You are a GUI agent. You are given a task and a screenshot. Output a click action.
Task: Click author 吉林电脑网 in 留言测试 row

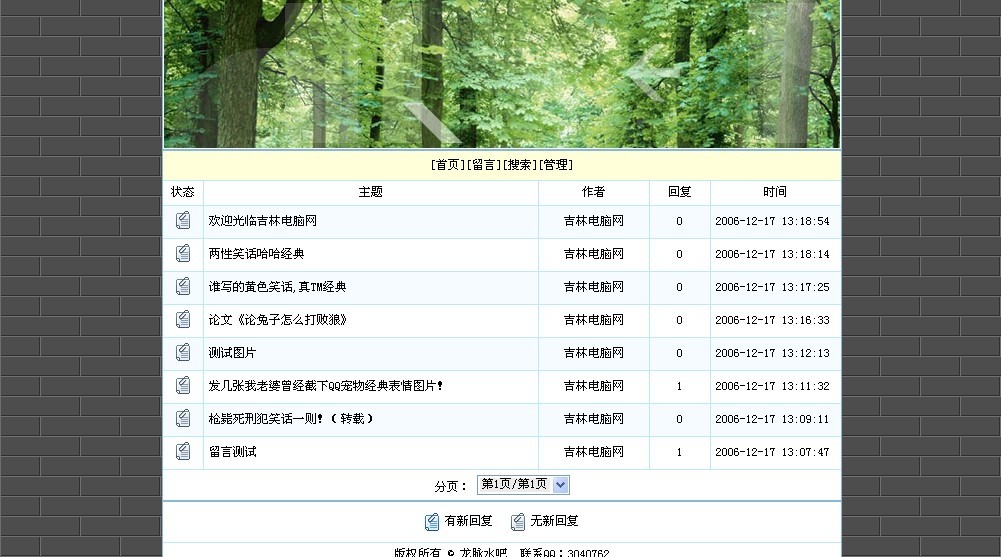(593, 452)
